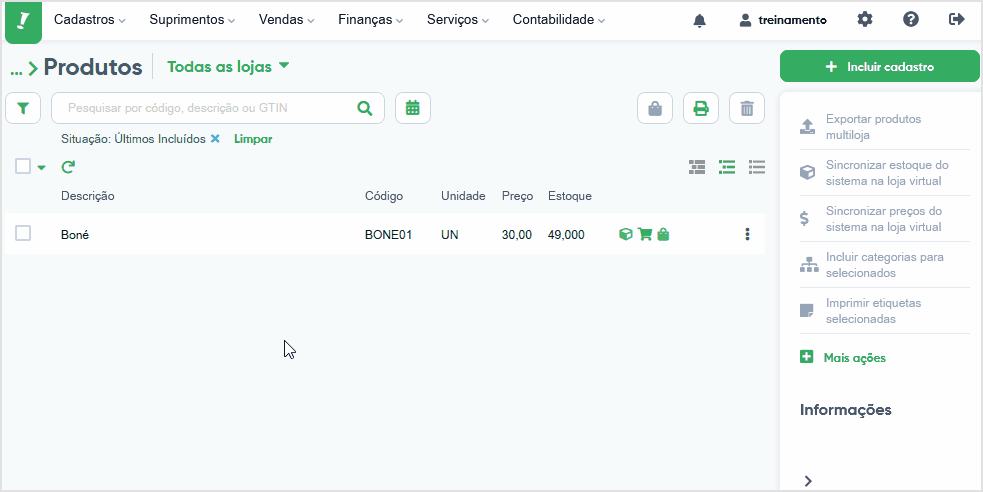Click the 30,00 price value
The width and height of the screenshot is (983, 492).
[517, 235]
